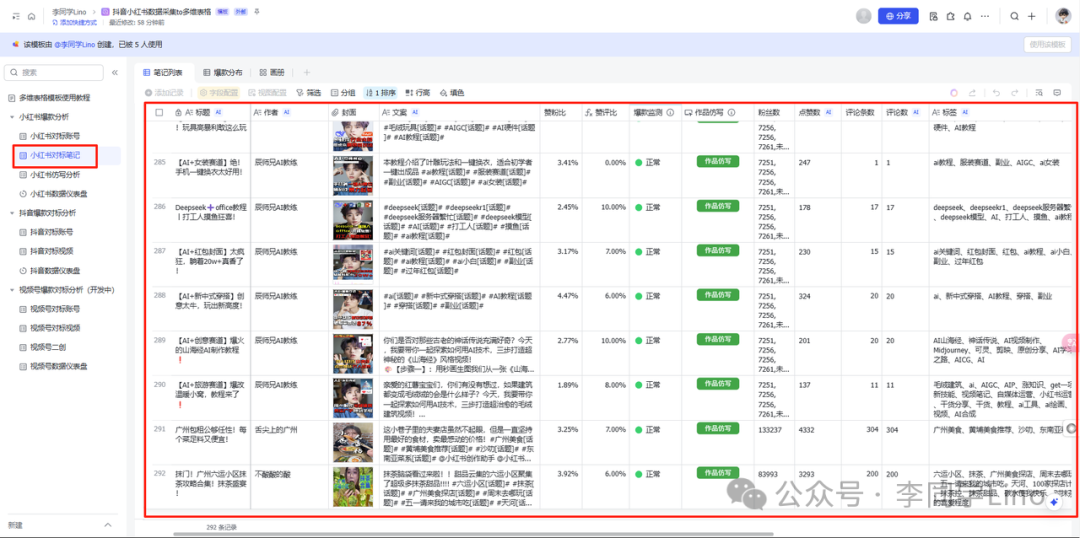
Task: Click the 视图配置 view config button
Action: (268, 92)
